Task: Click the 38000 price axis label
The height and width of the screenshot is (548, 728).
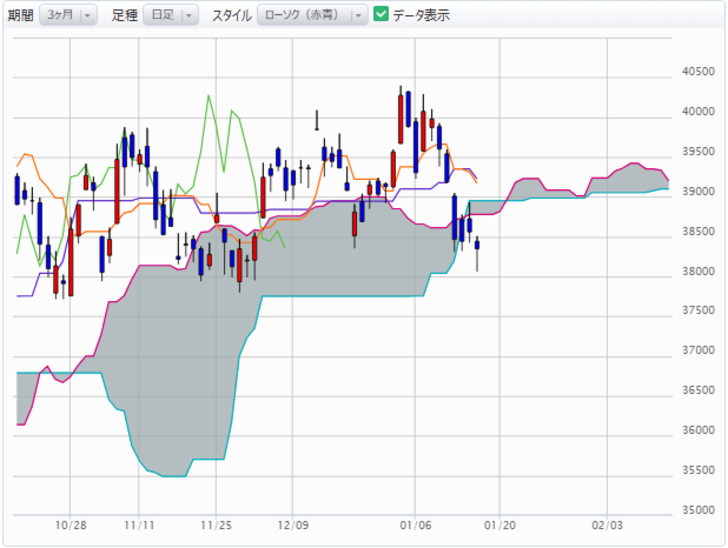Action: pos(696,271)
